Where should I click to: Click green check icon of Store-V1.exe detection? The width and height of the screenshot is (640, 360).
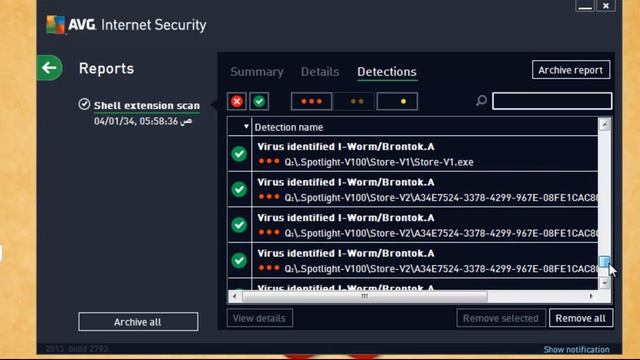pos(239,154)
